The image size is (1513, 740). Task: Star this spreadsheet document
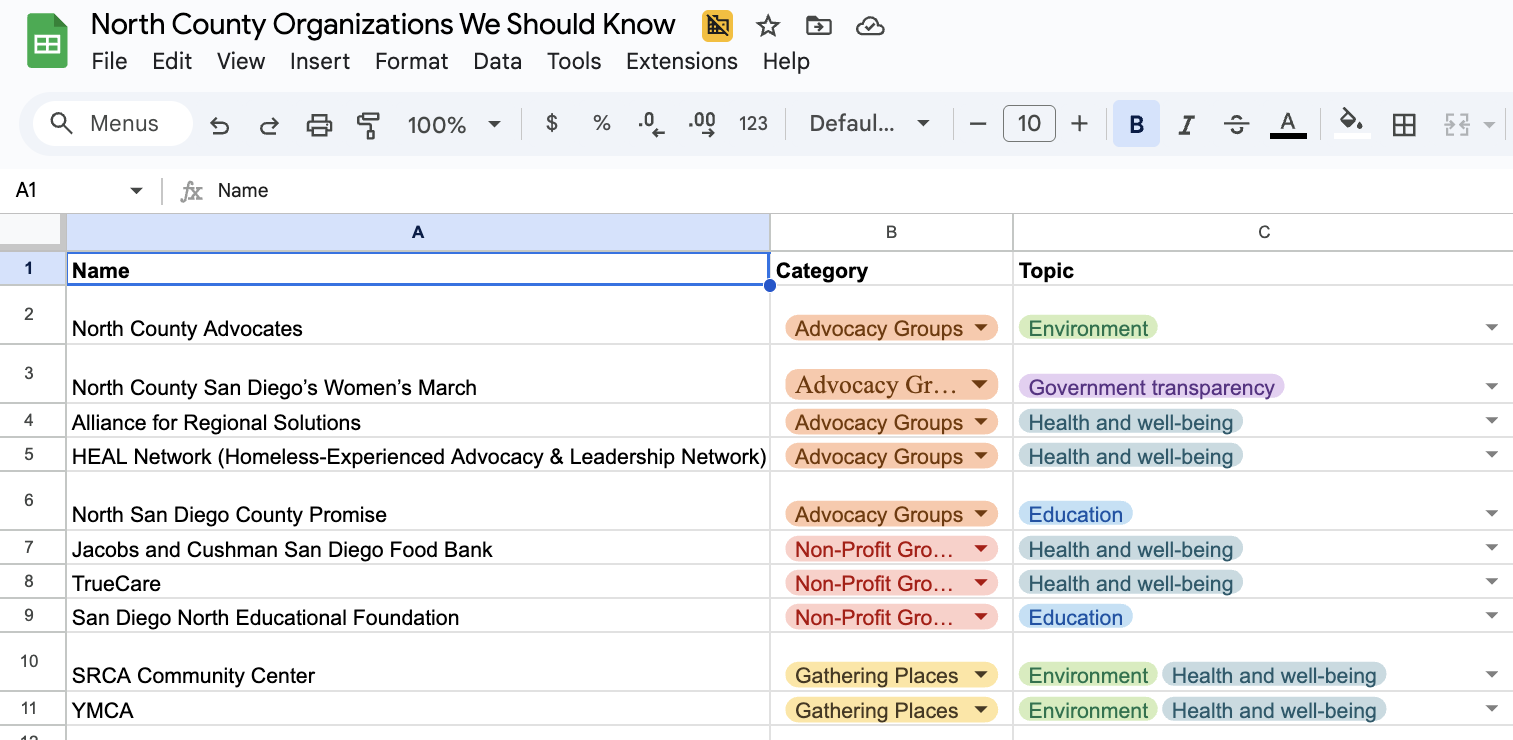[767, 26]
